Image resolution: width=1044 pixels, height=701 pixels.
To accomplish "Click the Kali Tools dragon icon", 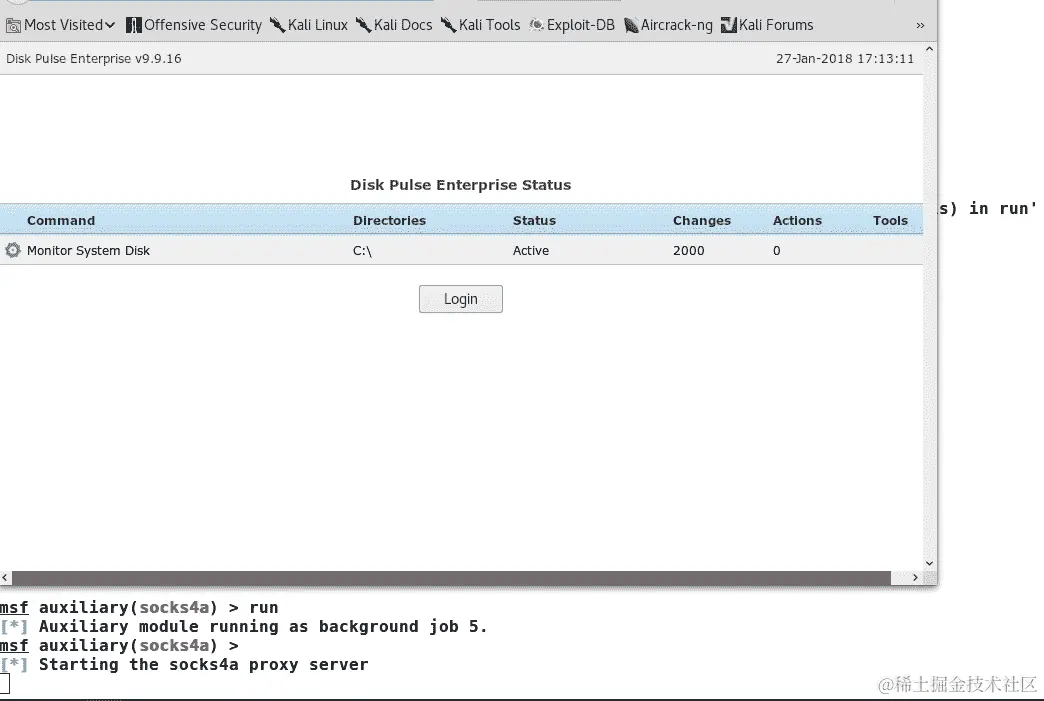I will (x=449, y=25).
